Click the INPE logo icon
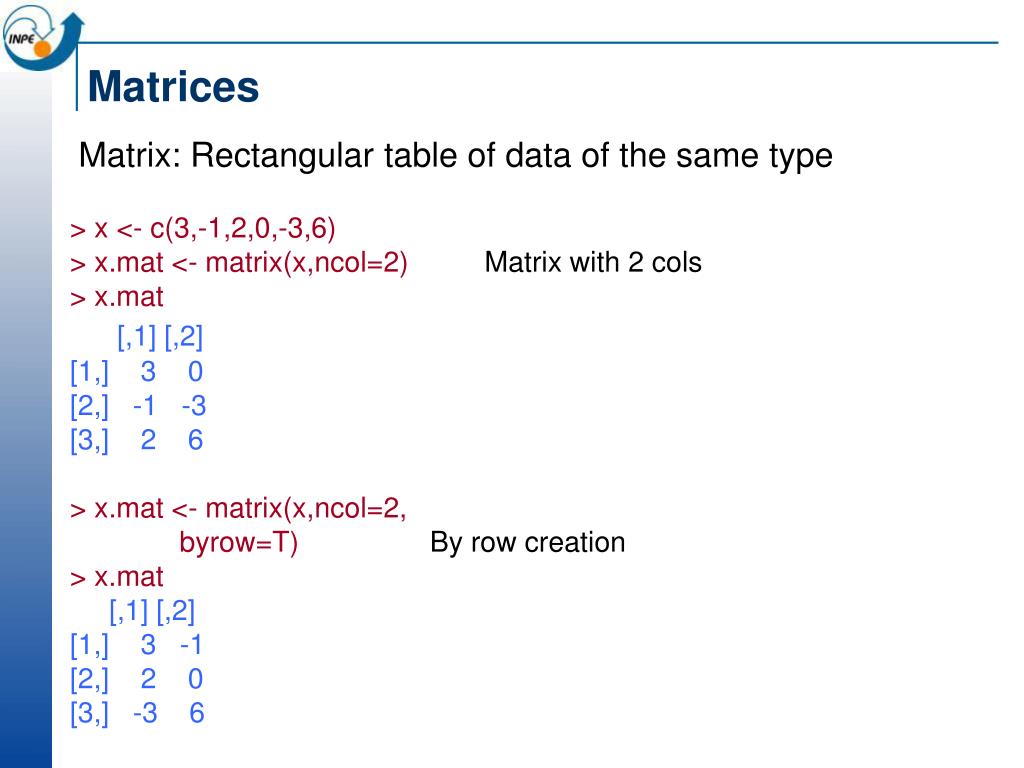This screenshot has height=768, width=1024. click(x=42, y=37)
